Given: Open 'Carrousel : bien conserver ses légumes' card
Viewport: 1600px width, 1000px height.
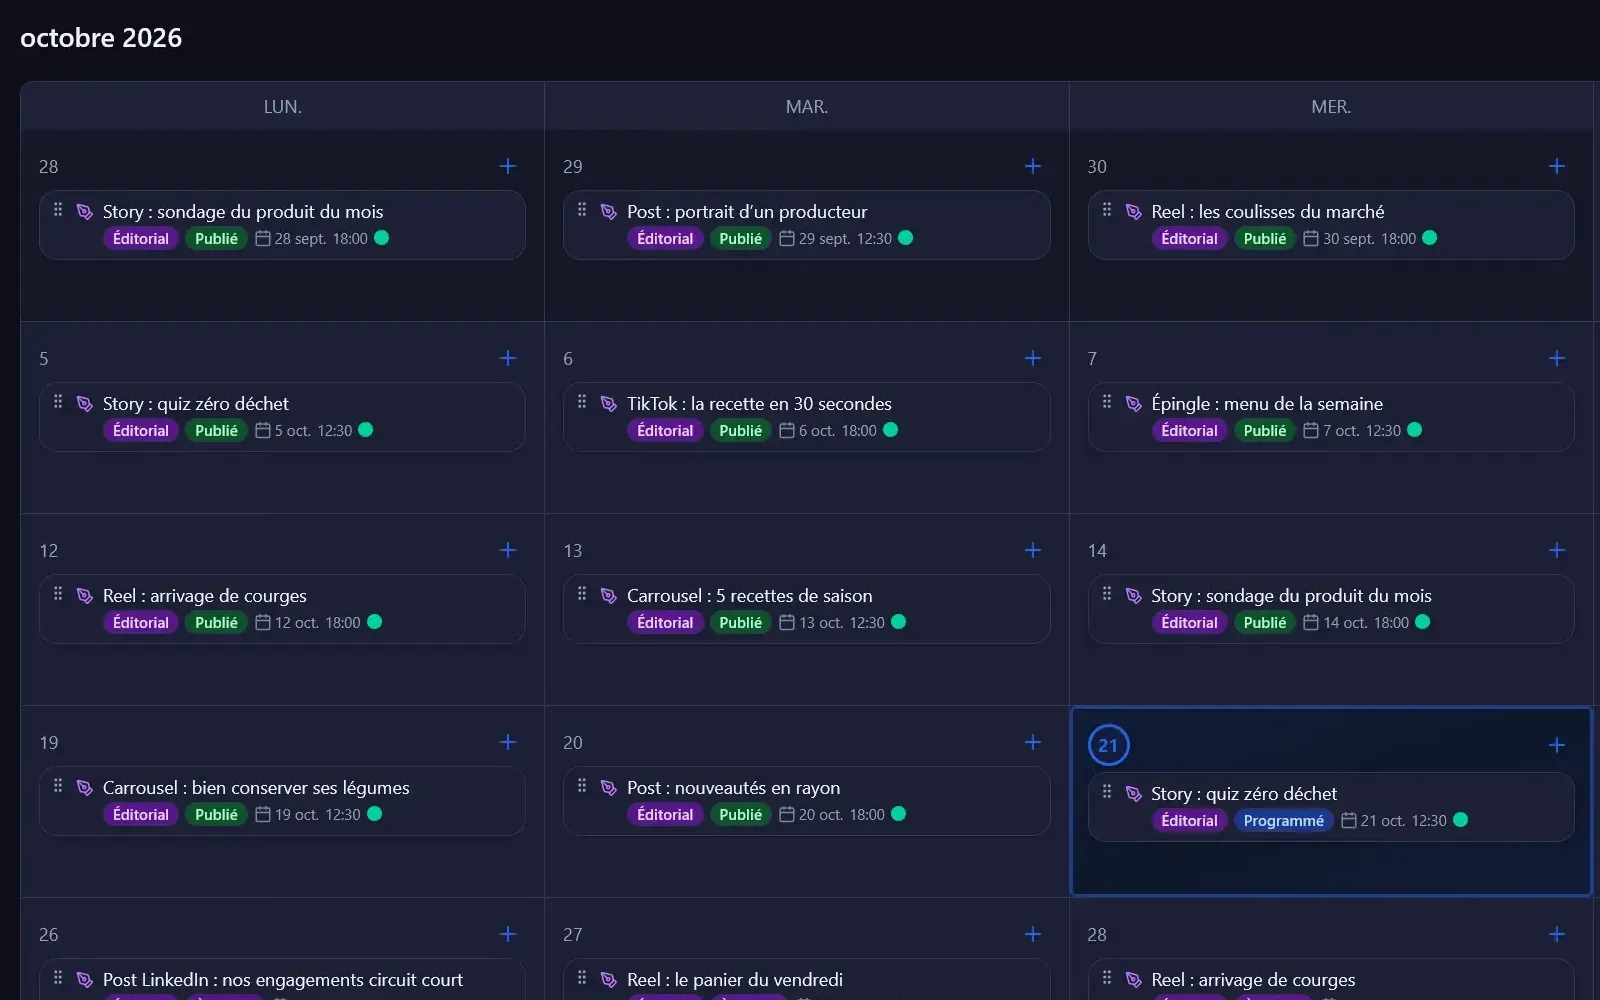Looking at the screenshot, I should click(282, 801).
